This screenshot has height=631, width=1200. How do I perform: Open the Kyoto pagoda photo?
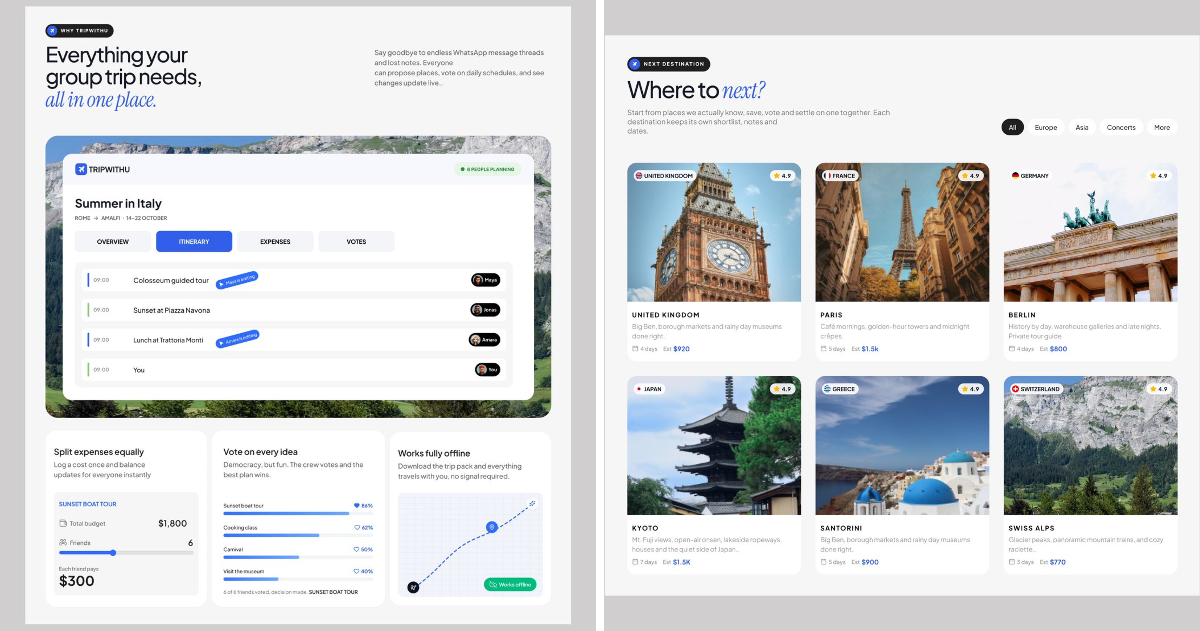click(x=714, y=445)
